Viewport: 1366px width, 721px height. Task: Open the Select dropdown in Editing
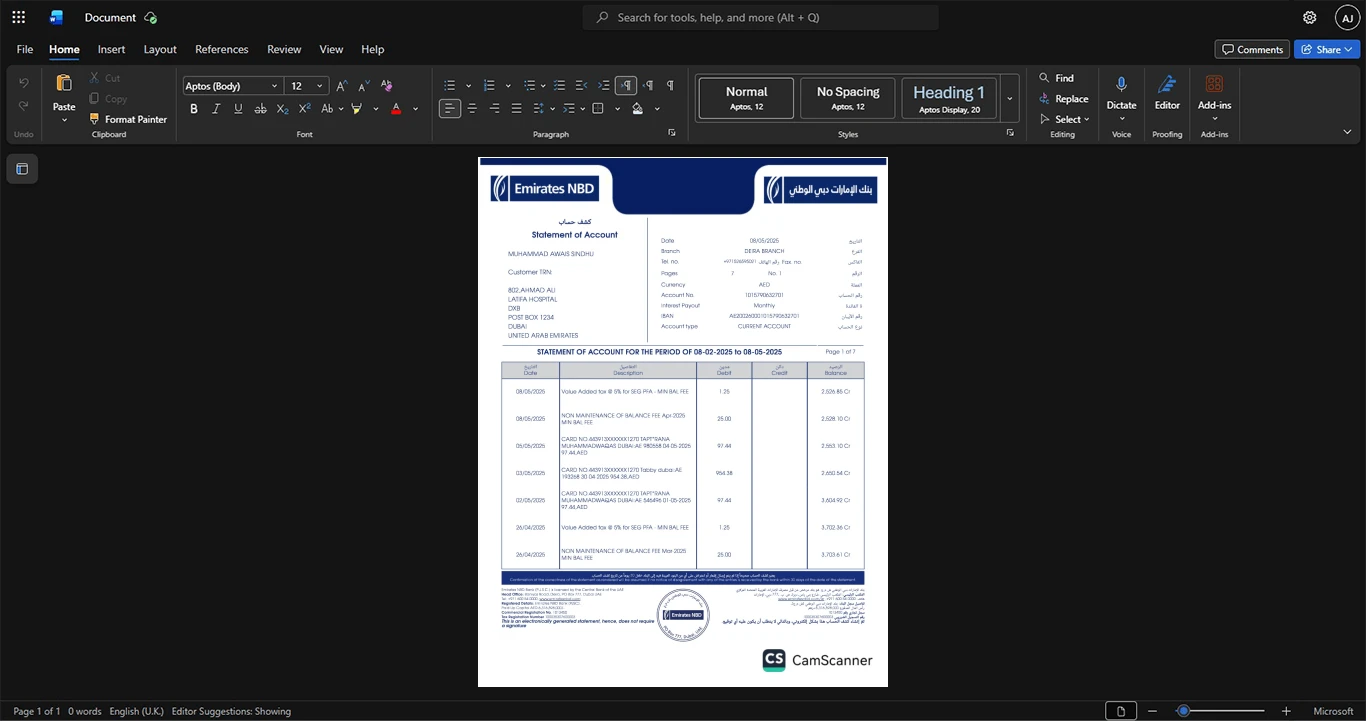1067,119
